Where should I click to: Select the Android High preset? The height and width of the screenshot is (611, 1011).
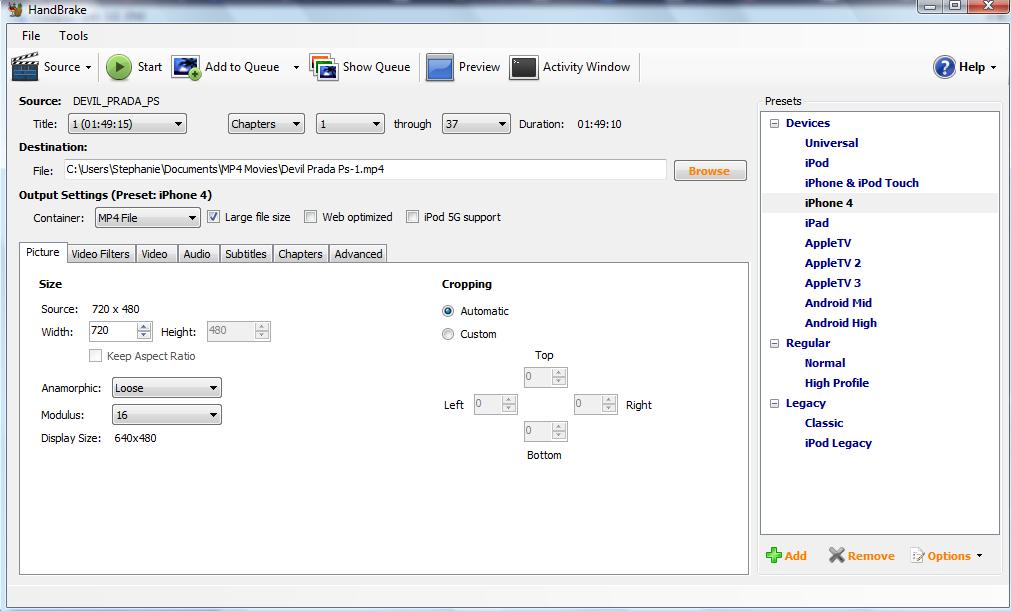(x=841, y=323)
